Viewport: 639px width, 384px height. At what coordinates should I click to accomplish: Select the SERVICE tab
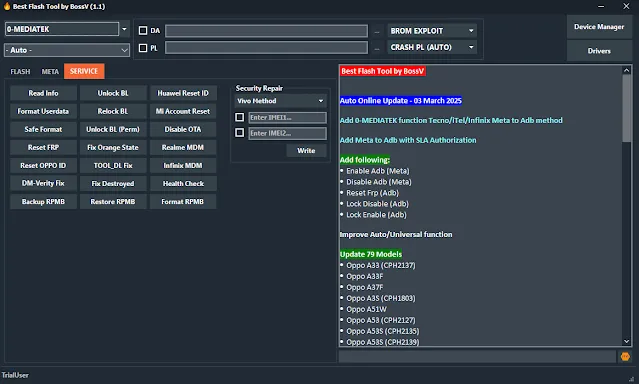pyautogui.click(x=84, y=71)
